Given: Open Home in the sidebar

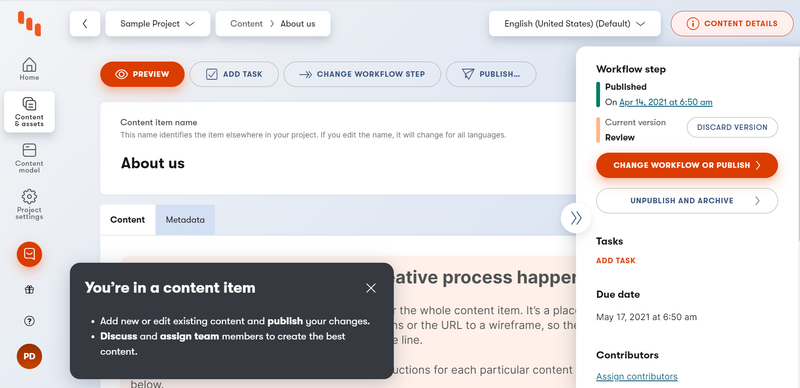Looking at the screenshot, I should point(29,69).
